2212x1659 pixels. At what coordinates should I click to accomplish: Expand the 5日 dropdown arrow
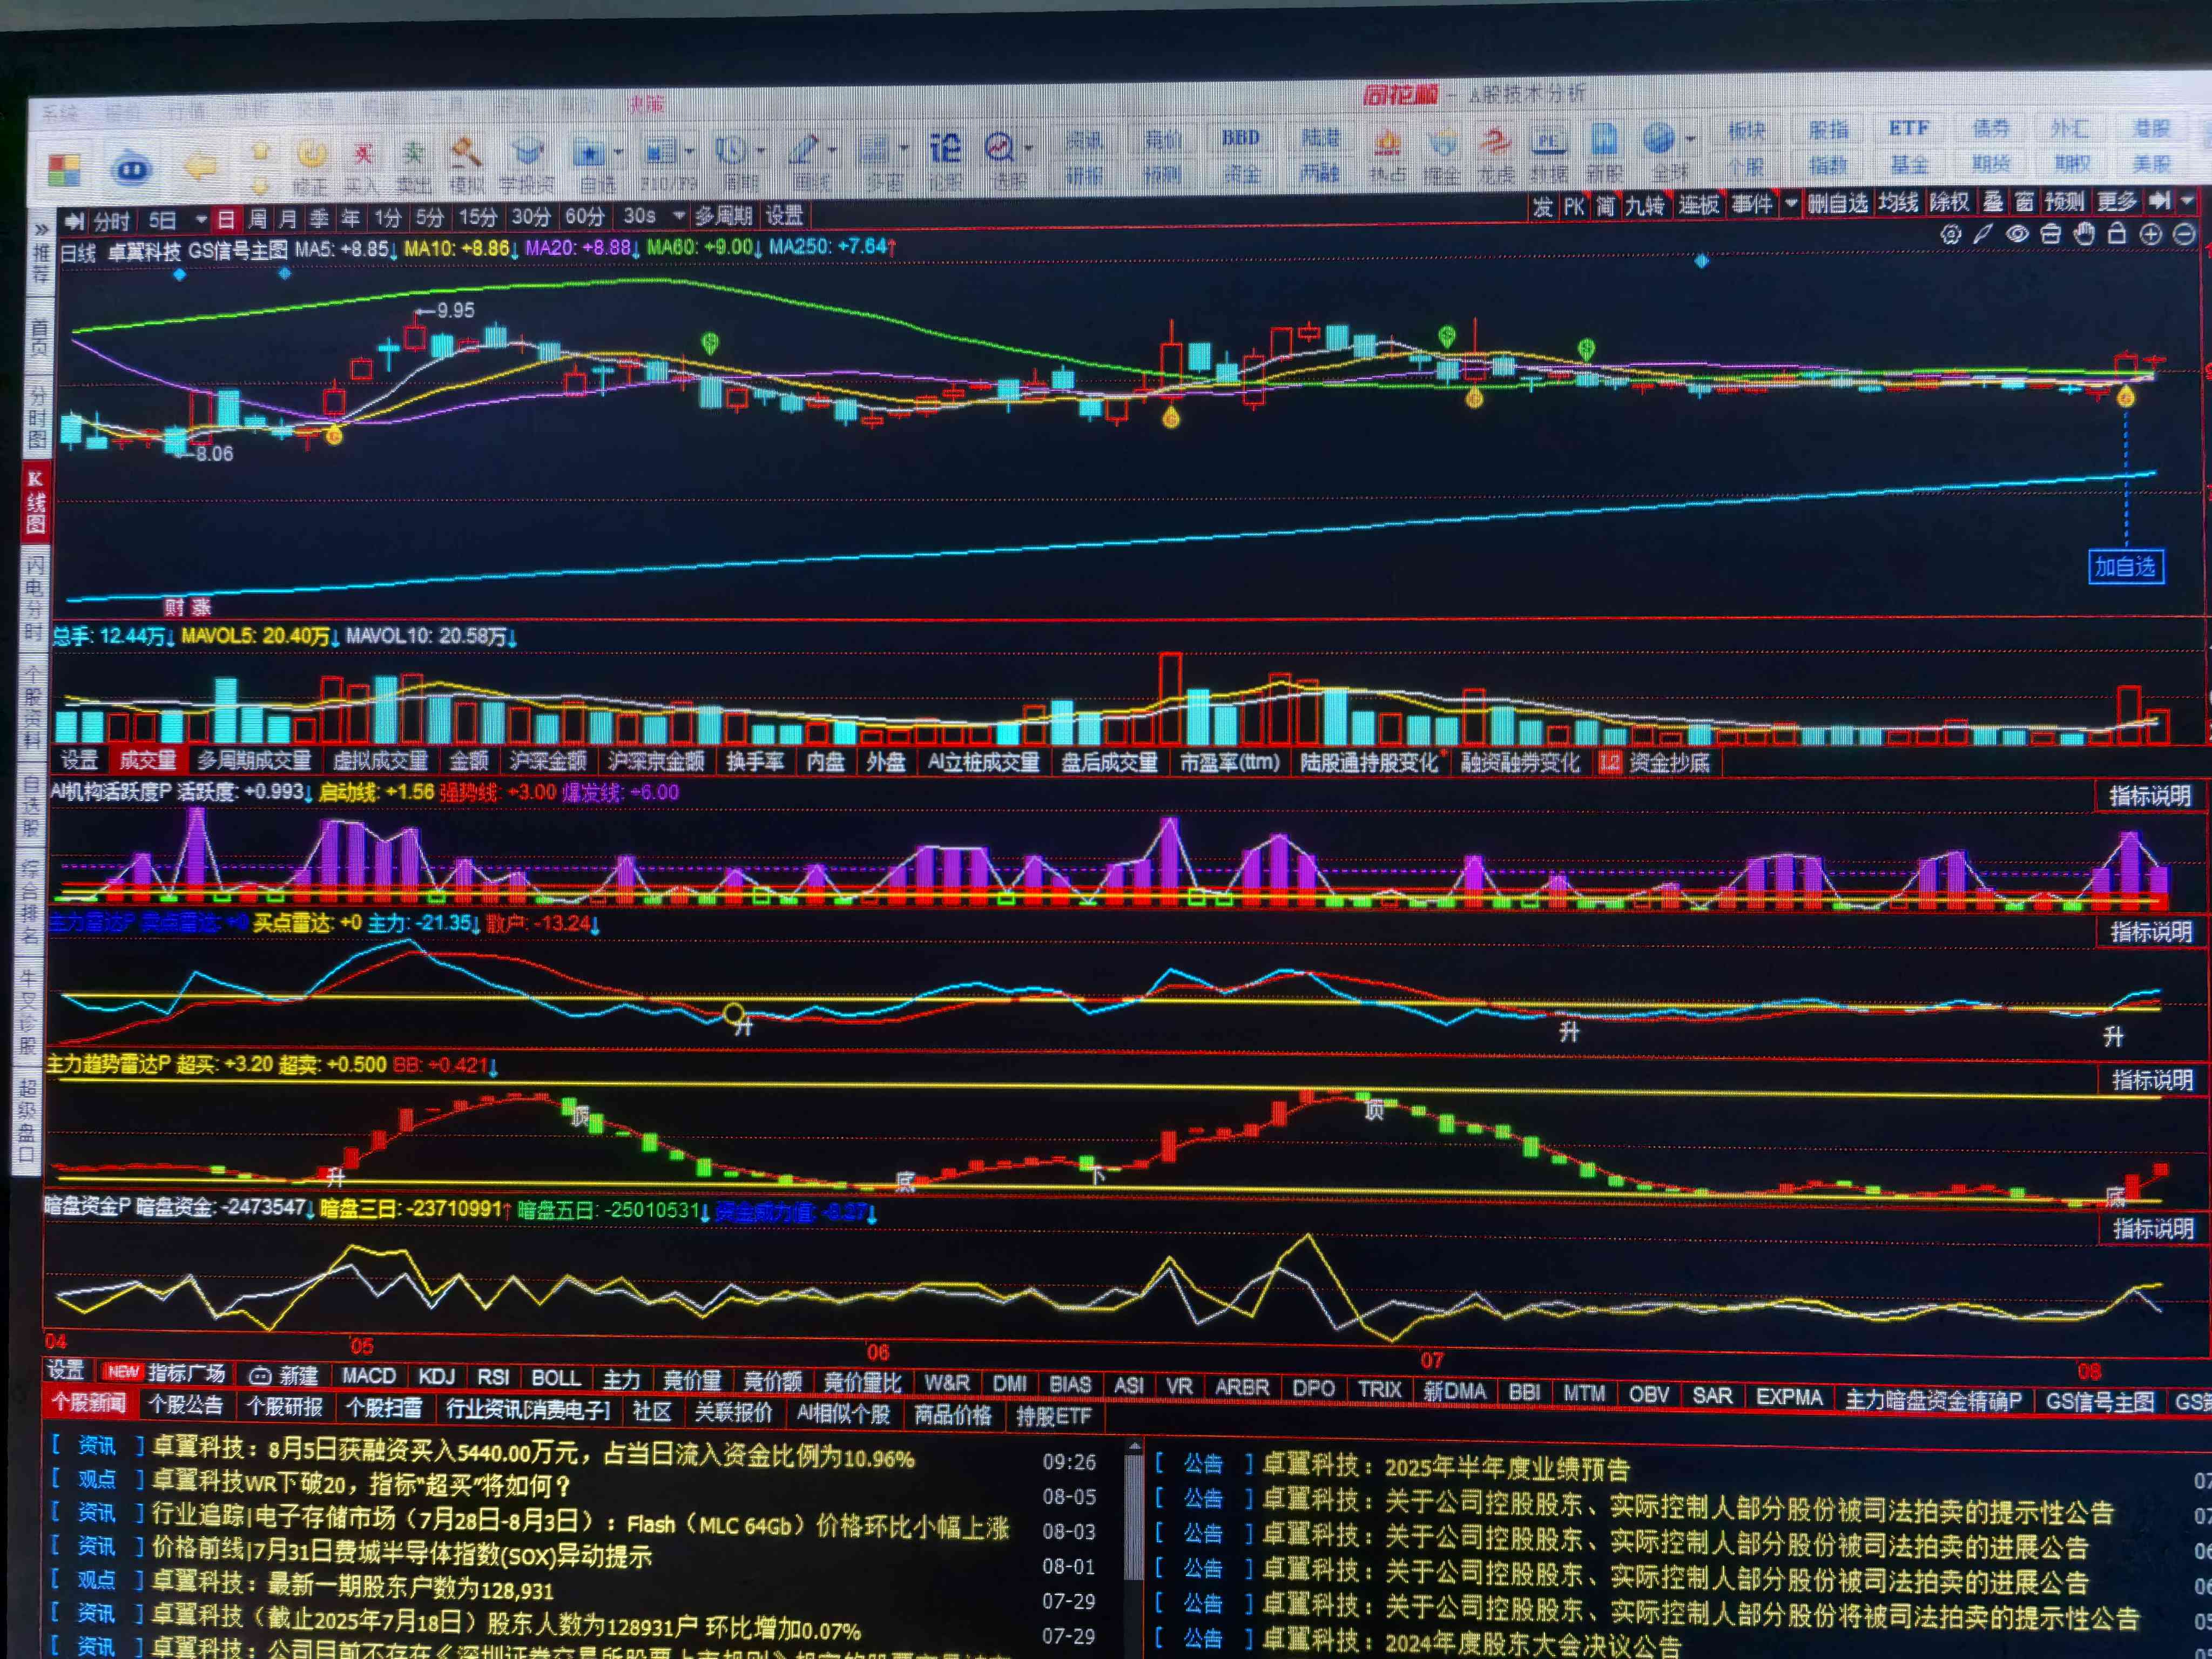(201, 220)
